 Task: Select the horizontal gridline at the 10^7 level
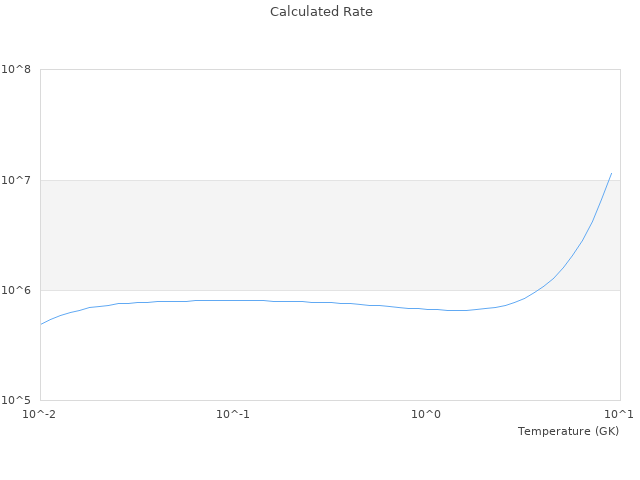coord(300,180)
